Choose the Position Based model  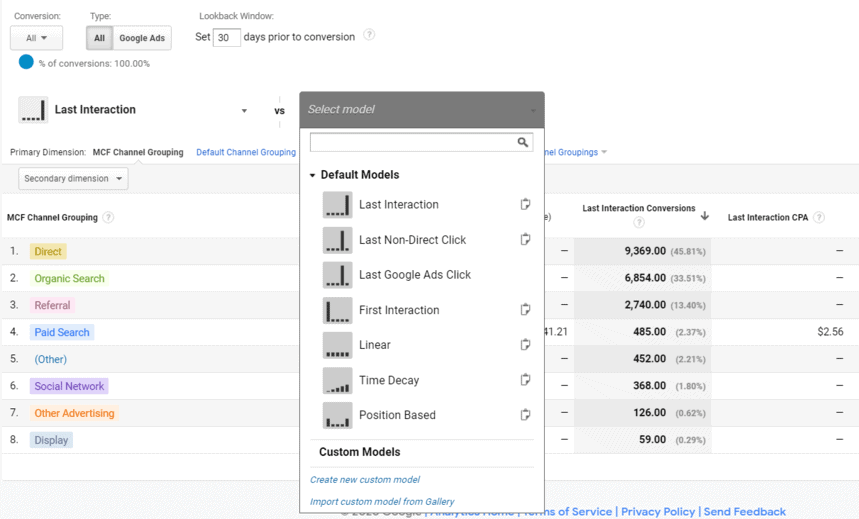click(x=397, y=415)
